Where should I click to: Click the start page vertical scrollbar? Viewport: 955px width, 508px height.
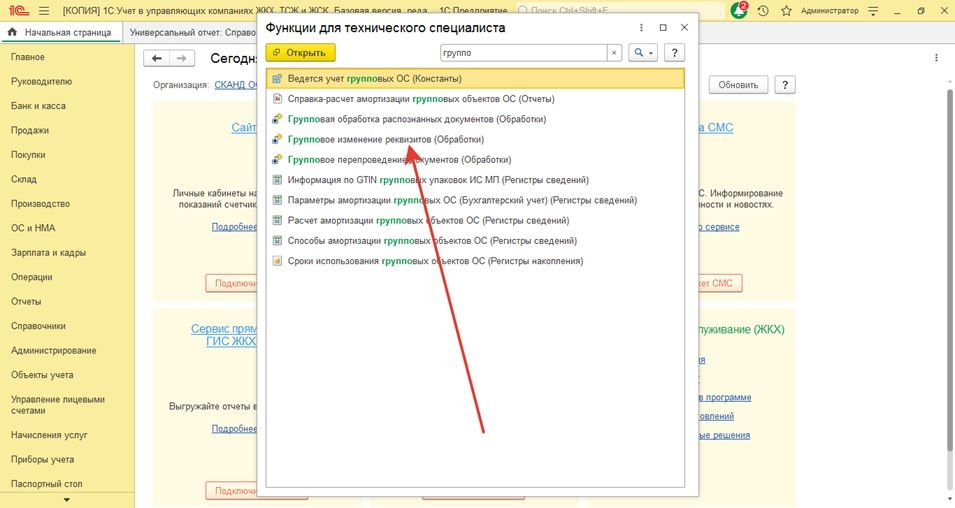949,268
